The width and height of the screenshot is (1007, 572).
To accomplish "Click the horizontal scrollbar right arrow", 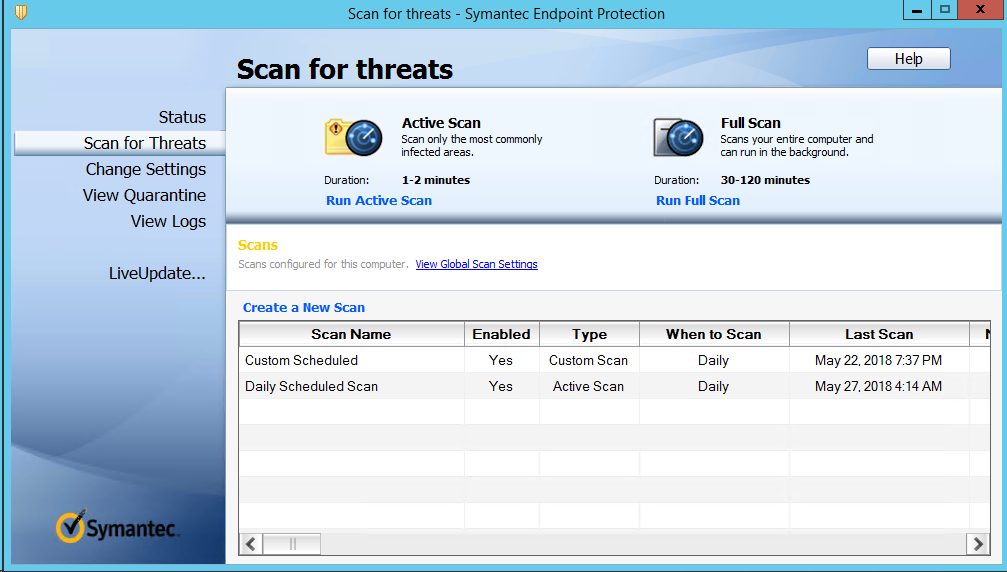I will coord(978,544).
